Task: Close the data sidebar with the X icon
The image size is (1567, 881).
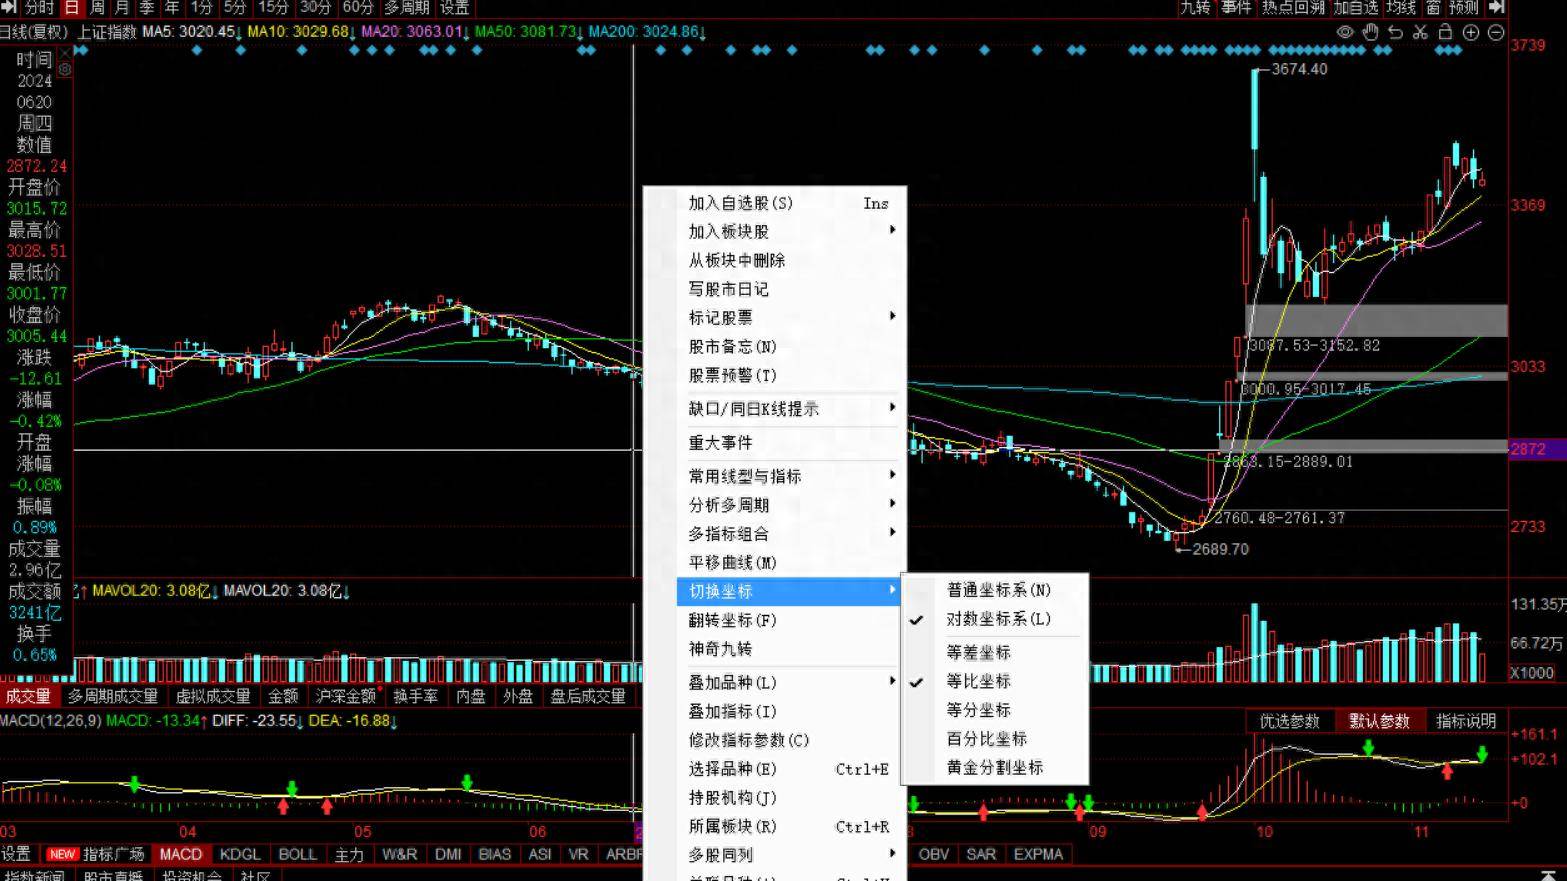Action: click(65, 53)
